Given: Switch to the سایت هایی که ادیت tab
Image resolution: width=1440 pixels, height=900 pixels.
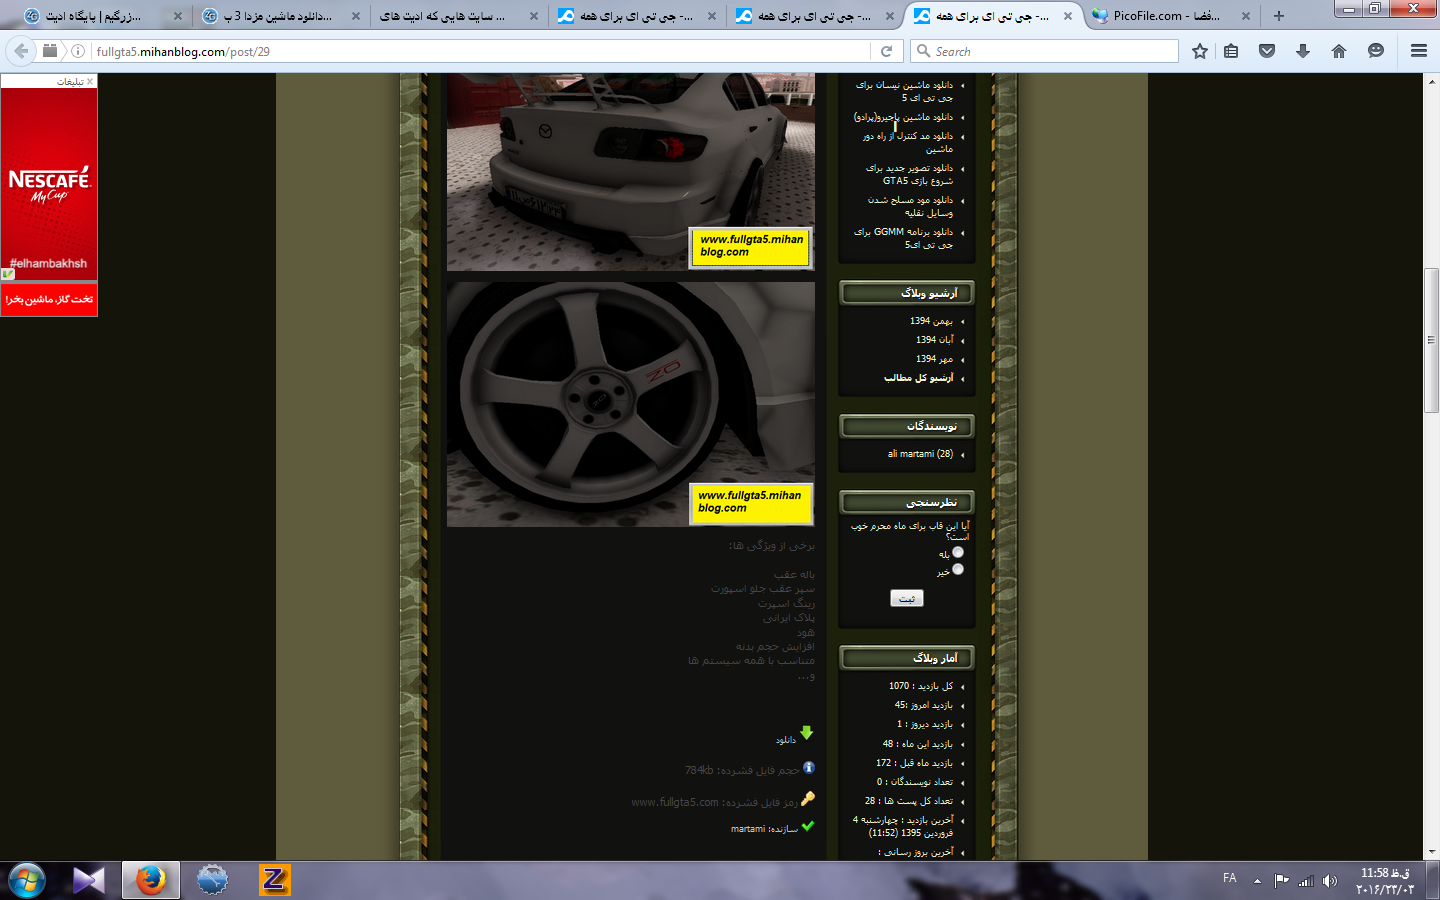Looking at the screenshot, I should (458, 16).
